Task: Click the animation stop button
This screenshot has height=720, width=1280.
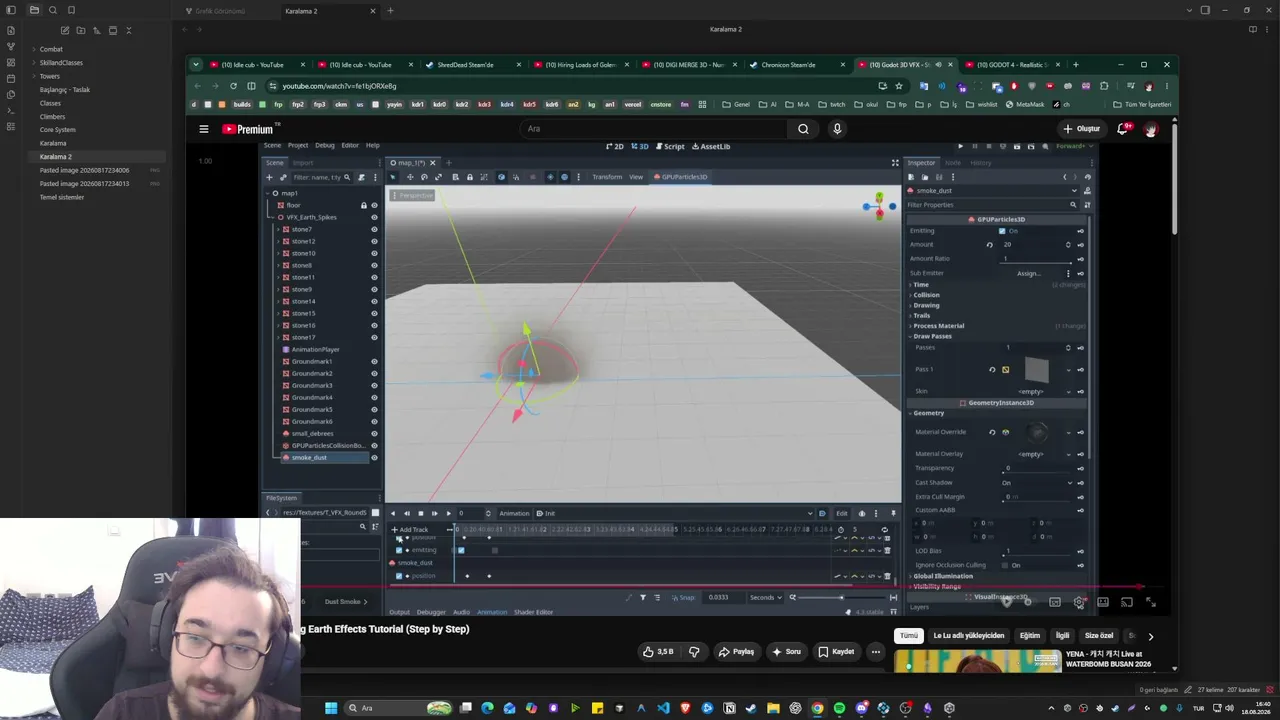Action: [420, 513]
